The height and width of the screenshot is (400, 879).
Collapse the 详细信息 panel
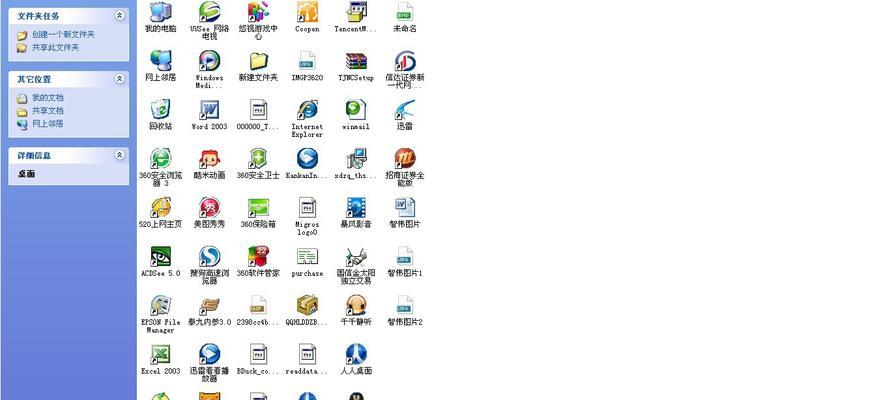click(x=119, y=155)
